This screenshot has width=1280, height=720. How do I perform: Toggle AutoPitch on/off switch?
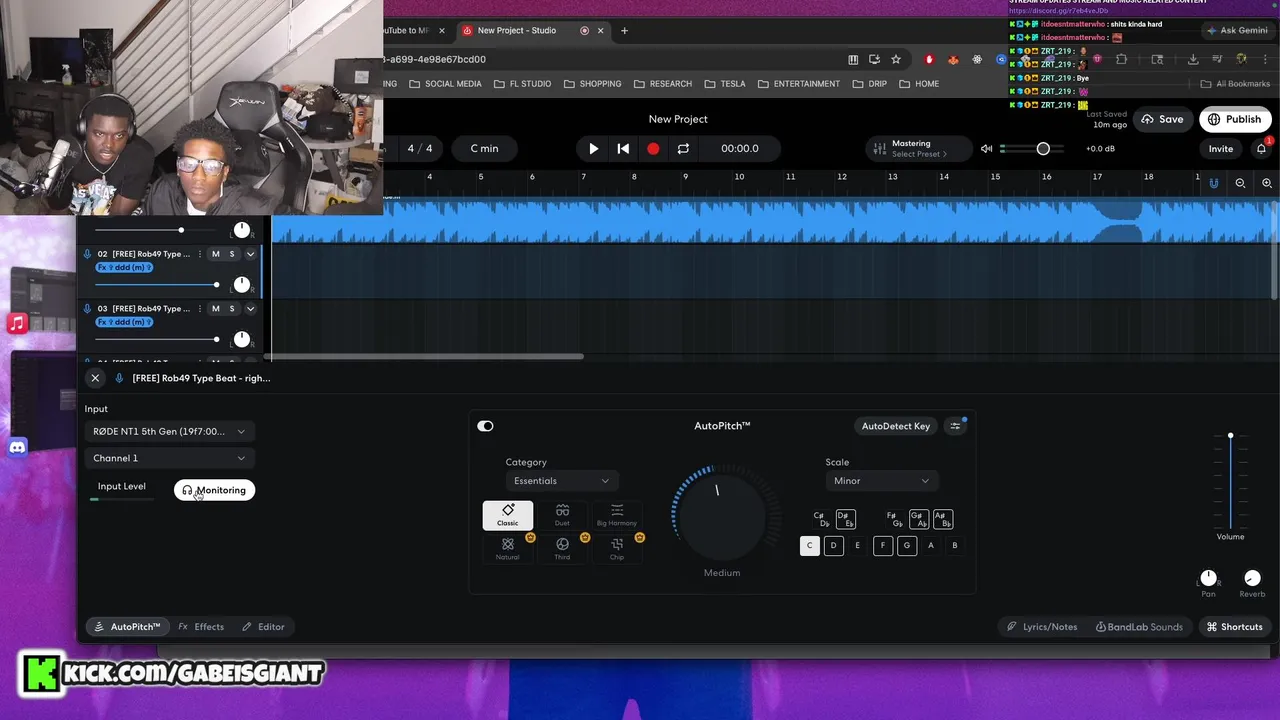click(x=485, y=426)
